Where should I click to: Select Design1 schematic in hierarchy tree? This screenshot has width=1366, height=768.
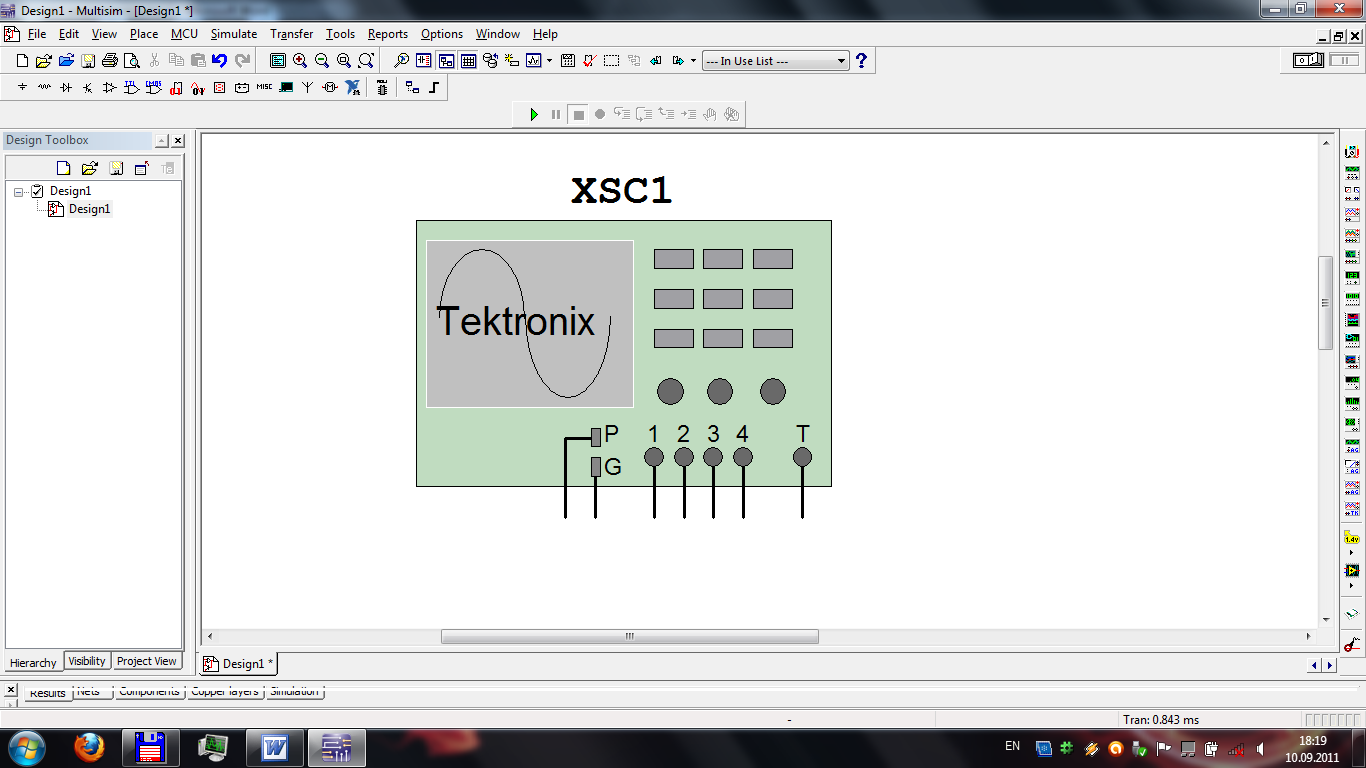[x=89, y=209]
